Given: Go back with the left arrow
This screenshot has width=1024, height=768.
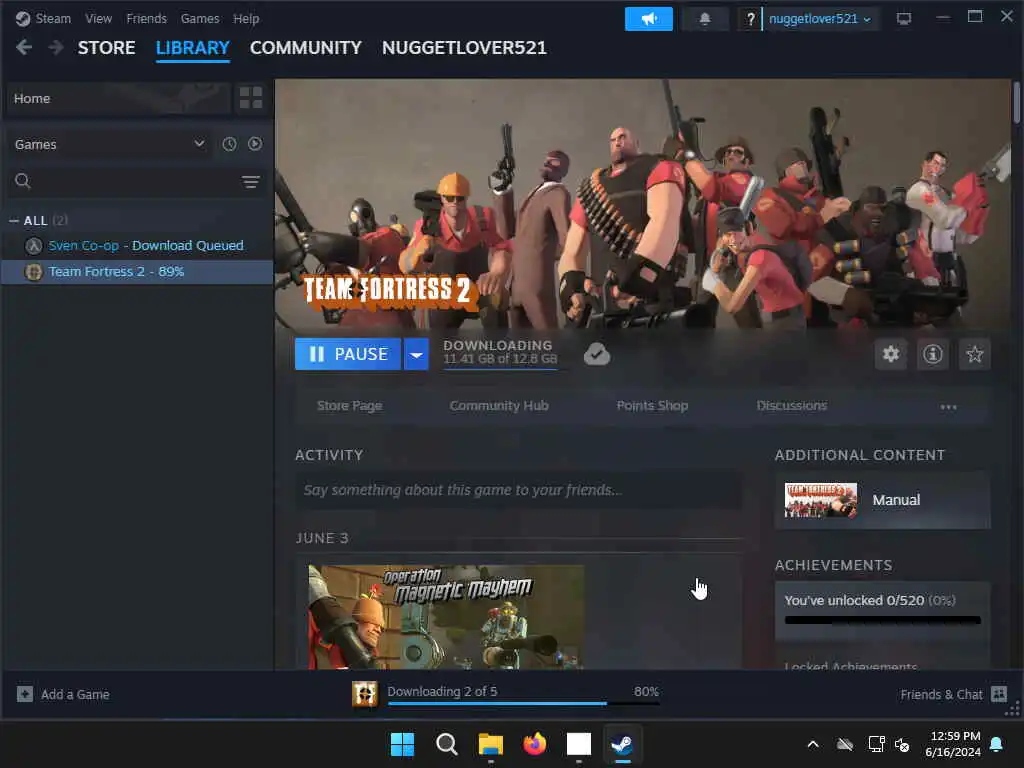Looking at the screenshot, I should (24, 47).
